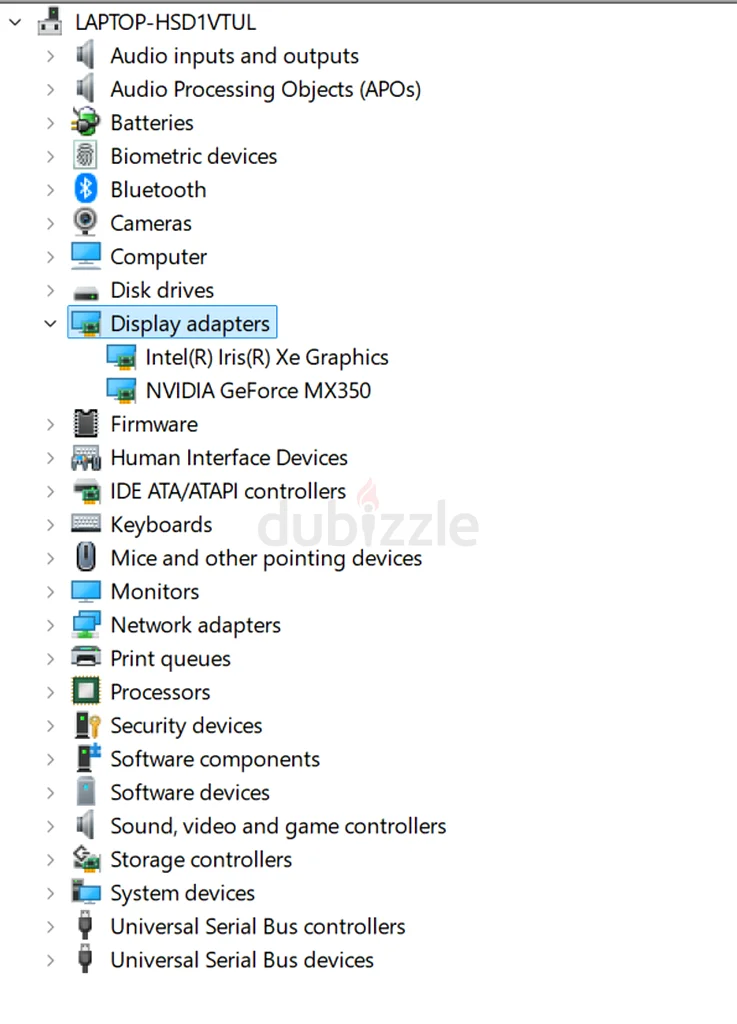Screen dimensions: 737x1024
Task: Click the IDE ATA/ATAPI controllers icon
Action: coord(86,491)
